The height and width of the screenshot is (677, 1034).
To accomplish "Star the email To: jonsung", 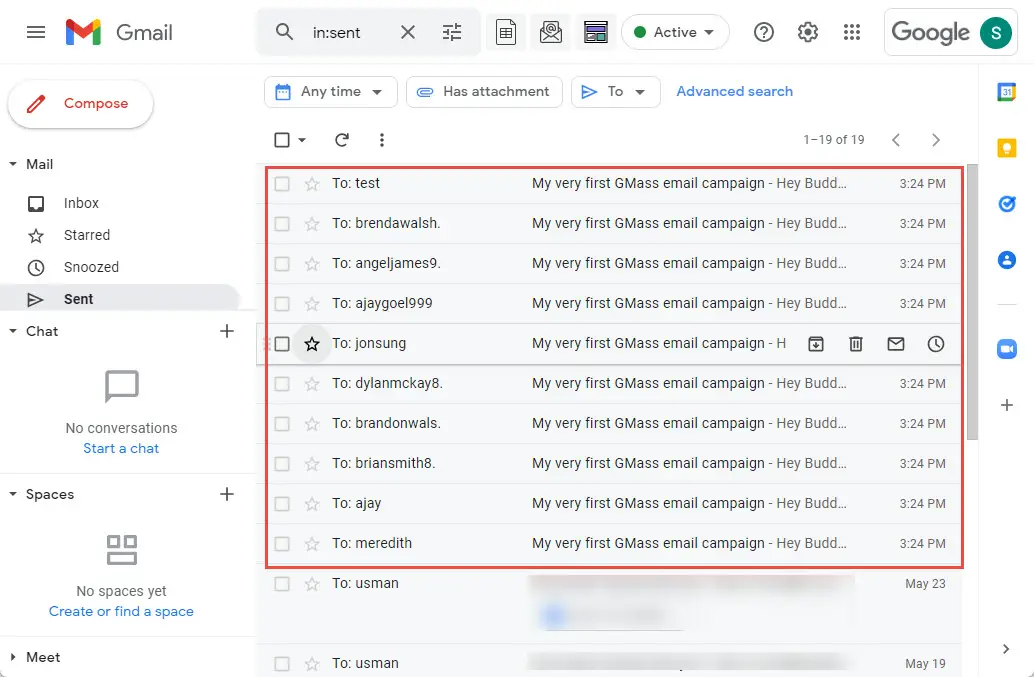I will (312, 343).
